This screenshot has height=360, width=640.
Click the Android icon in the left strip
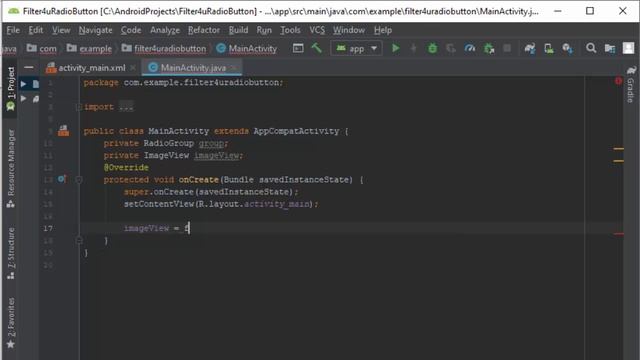coord(10,107)
